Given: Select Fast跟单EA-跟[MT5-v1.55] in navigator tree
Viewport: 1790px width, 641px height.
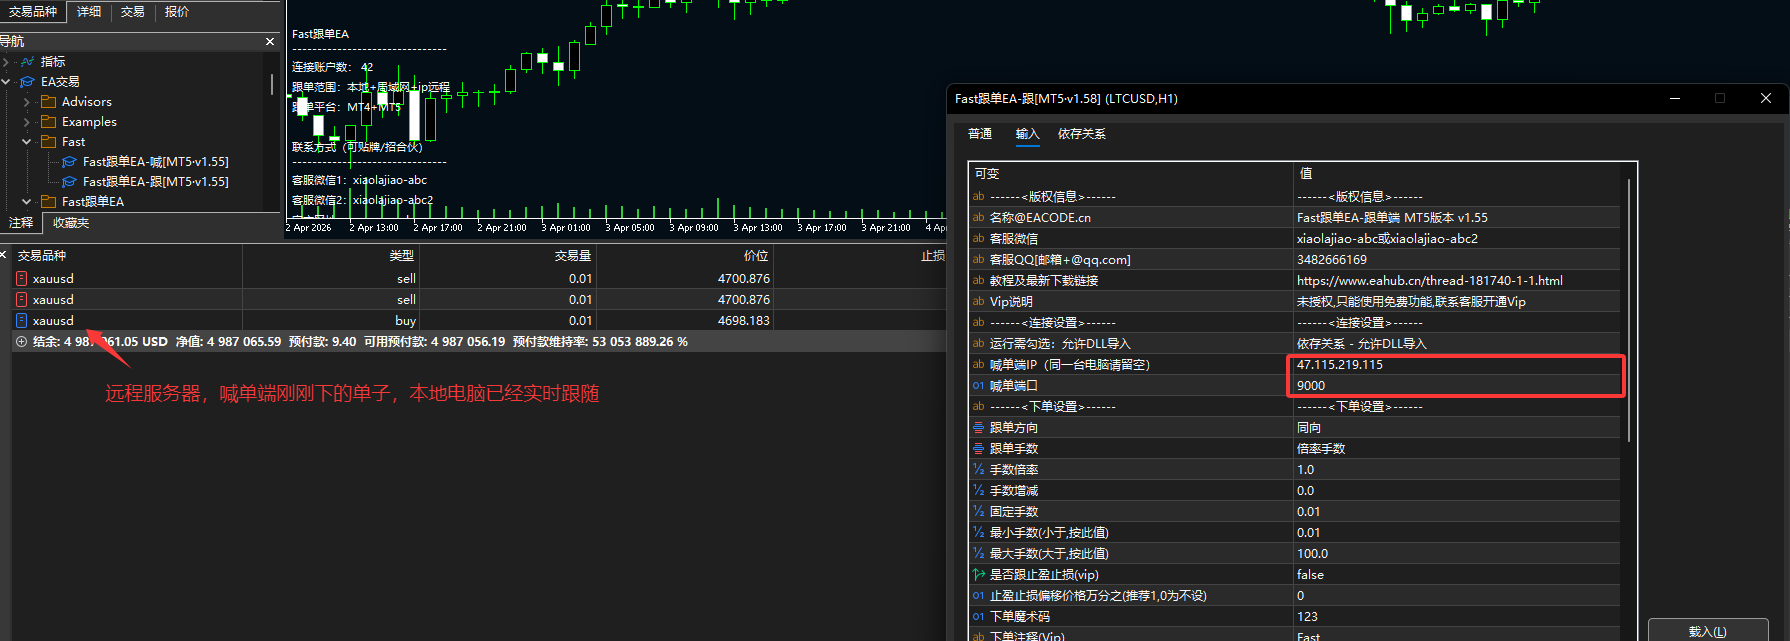Looking at the screenshot, I should pos(156,182).
